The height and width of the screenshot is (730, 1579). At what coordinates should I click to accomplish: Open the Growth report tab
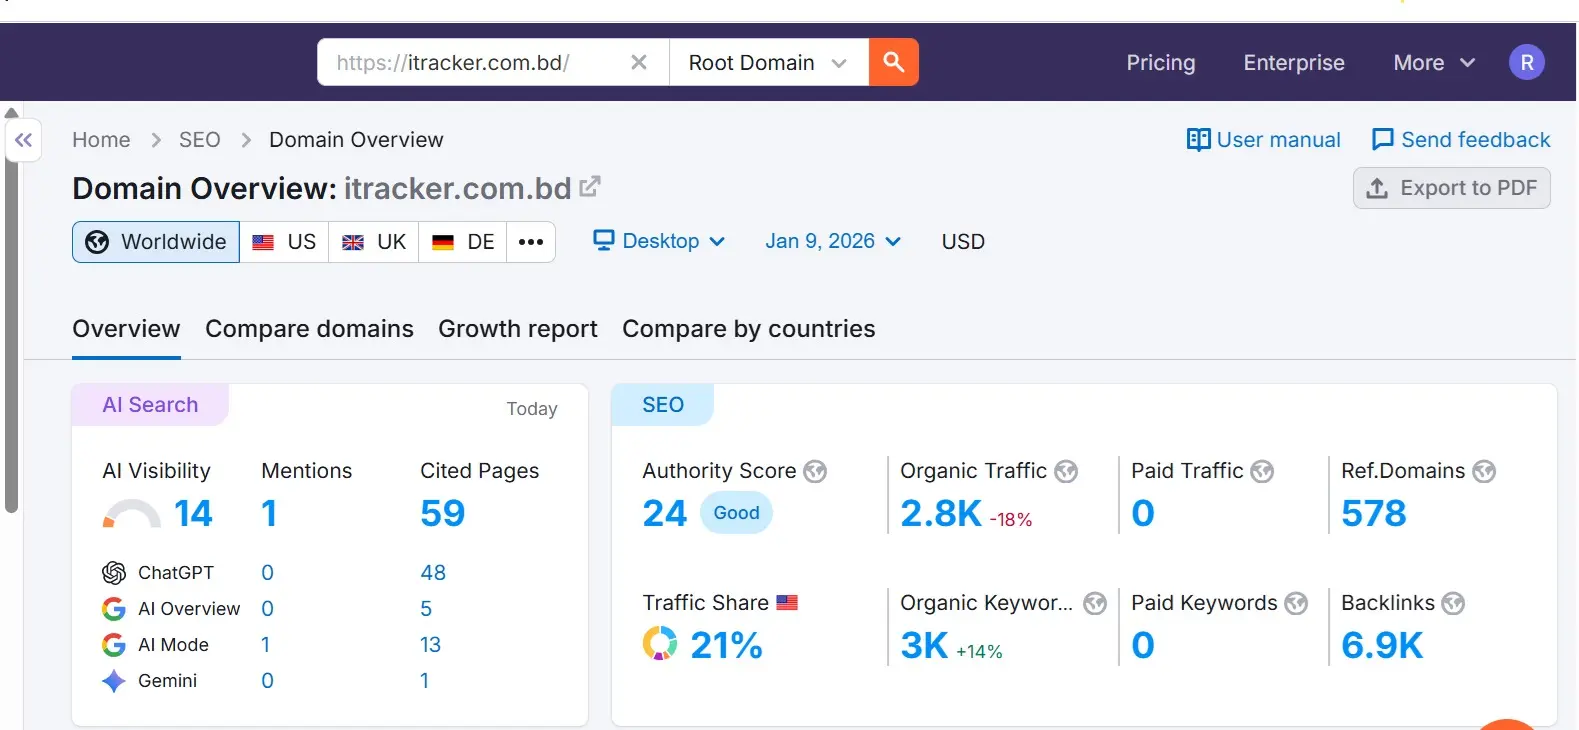coord(517,329)
